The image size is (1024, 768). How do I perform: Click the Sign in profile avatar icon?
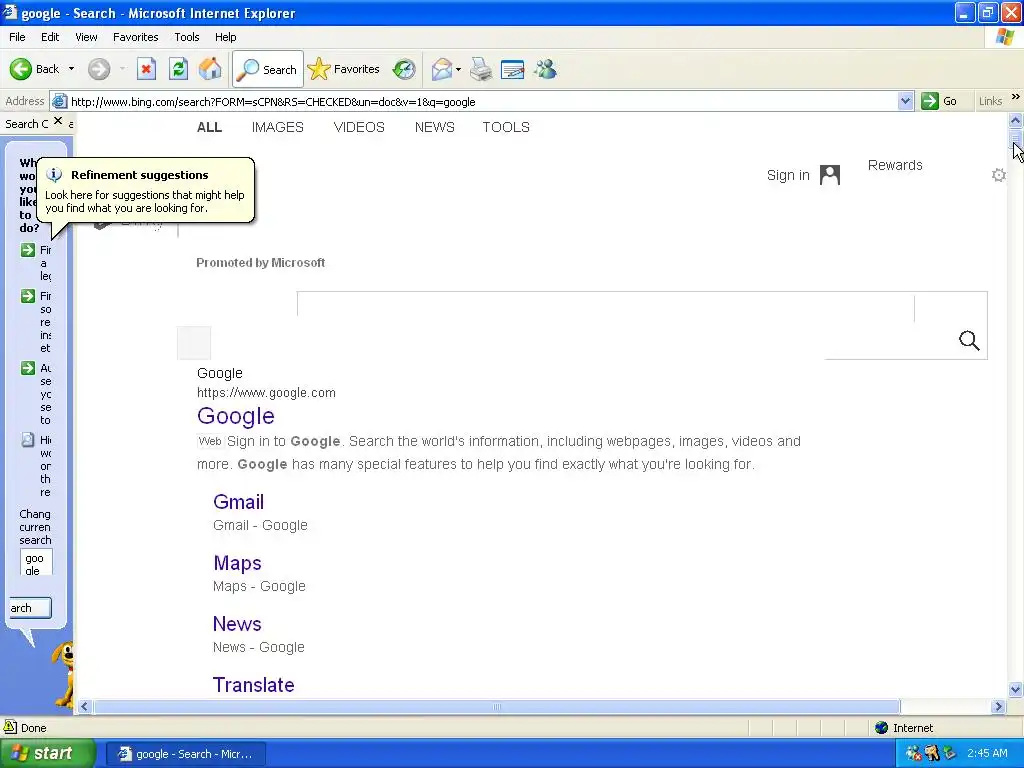tap(830, 175)
